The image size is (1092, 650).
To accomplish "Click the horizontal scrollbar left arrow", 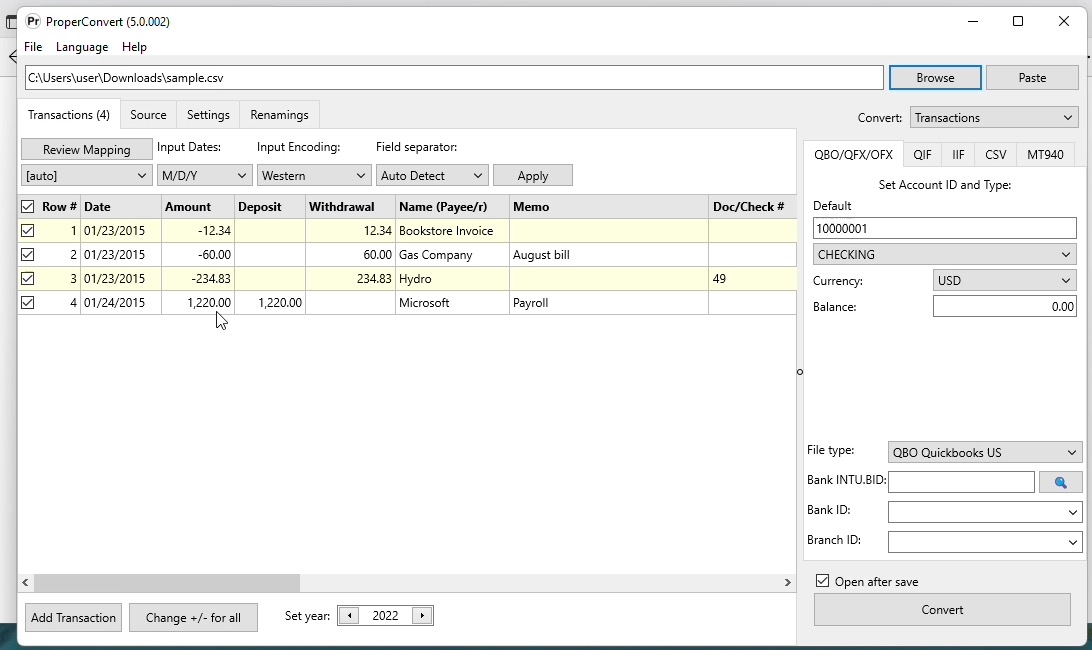I will coord(25,582).
